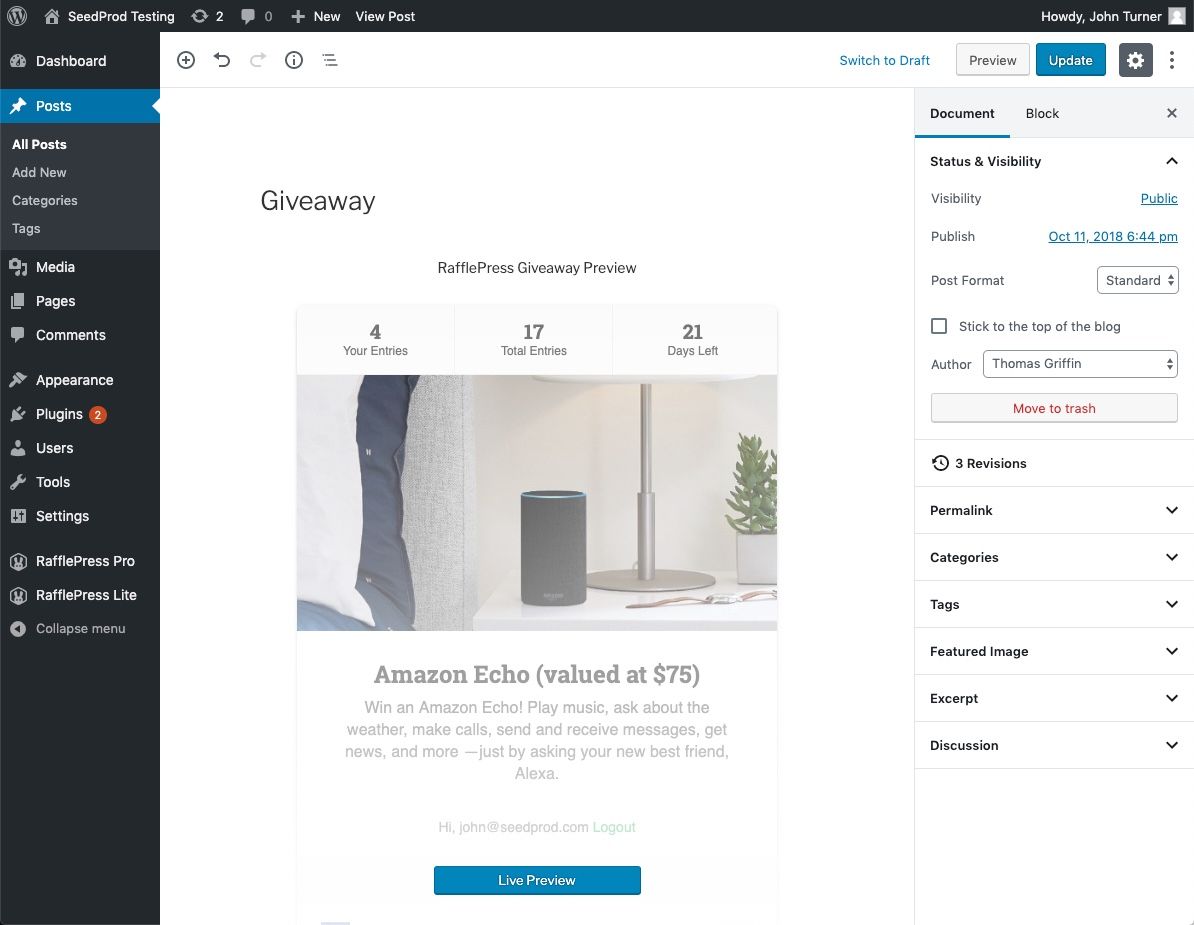Undo the last change with undo arrow
Viewport: 1194px width, 925px height.
[222, 60]
